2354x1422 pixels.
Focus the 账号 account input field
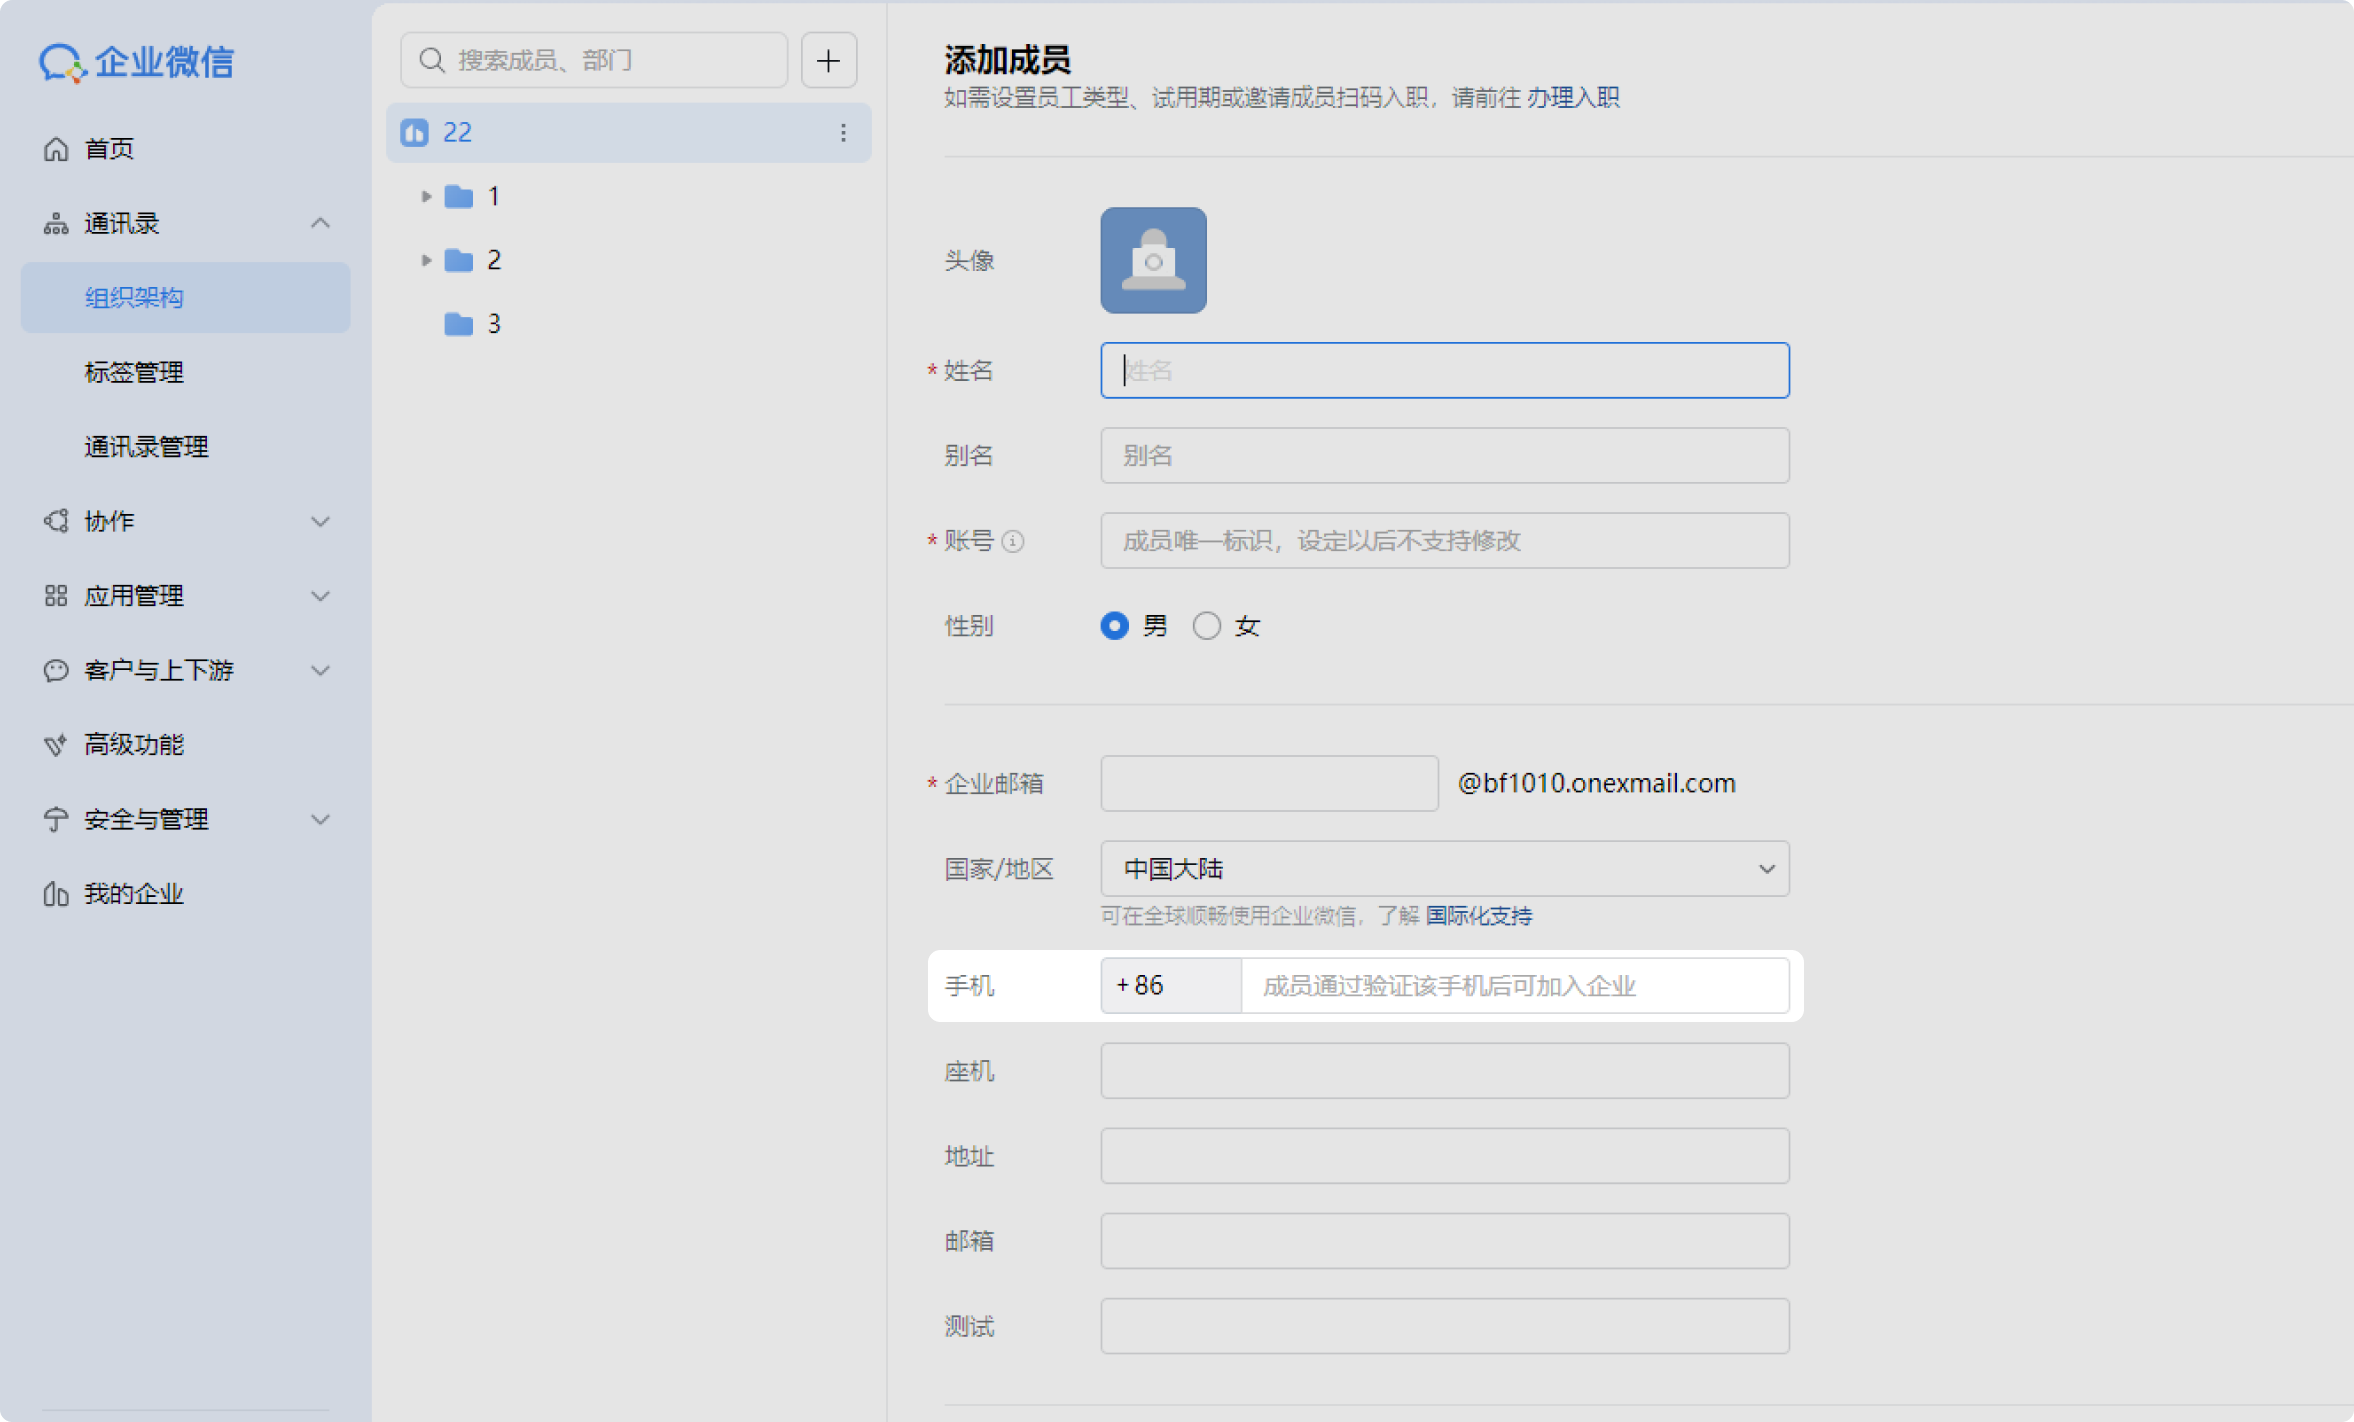coord(1445,540)
